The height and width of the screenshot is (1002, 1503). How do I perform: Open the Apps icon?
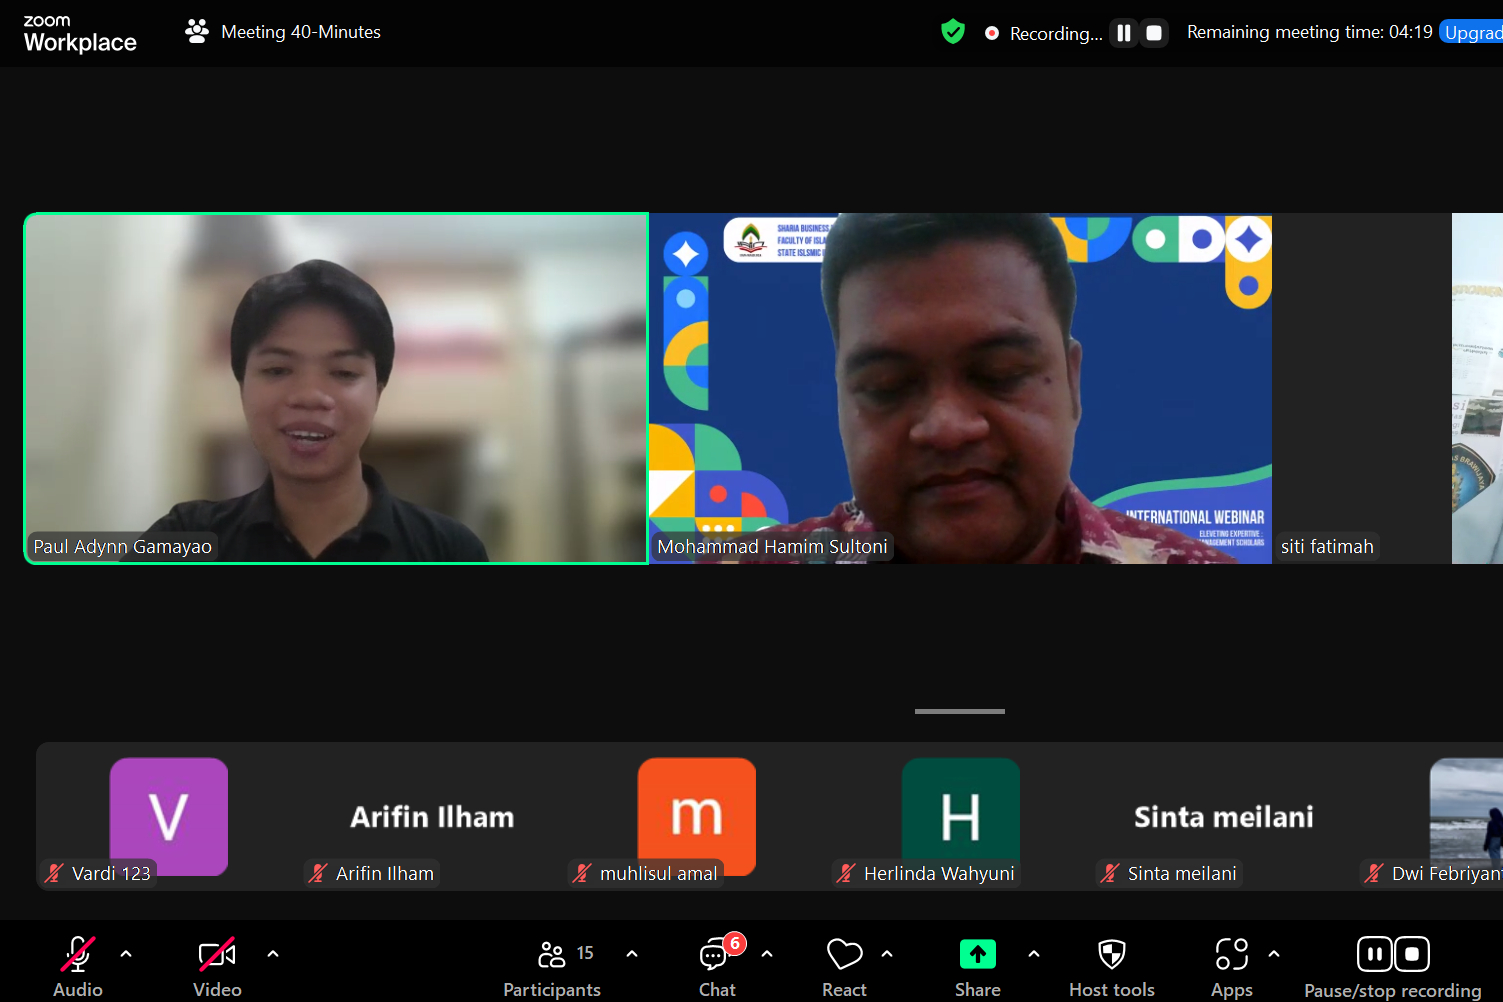[1231, 955]
